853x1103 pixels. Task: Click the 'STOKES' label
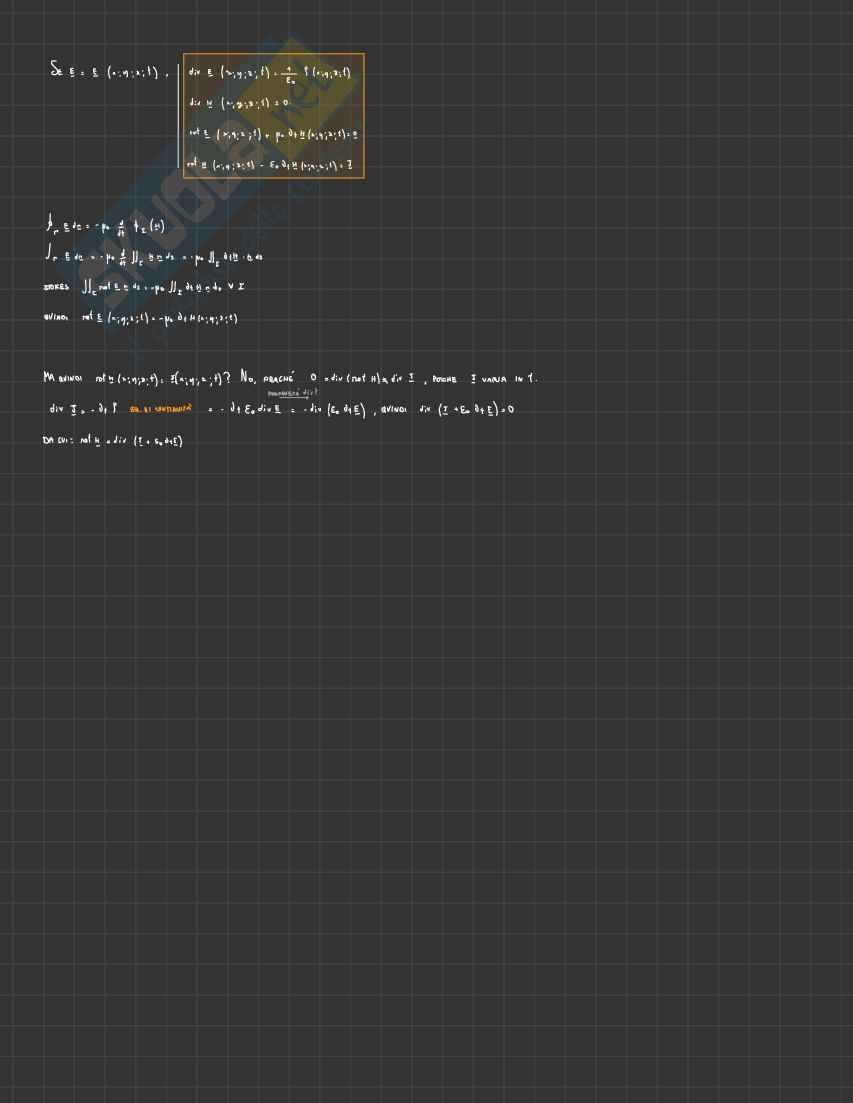point(57,287)
